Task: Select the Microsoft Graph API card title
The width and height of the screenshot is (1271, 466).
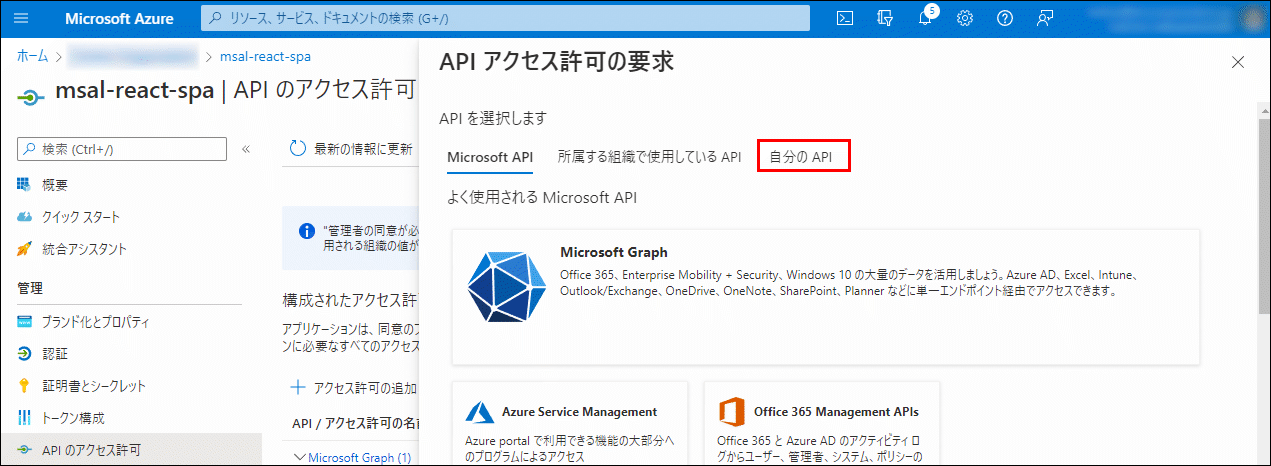Action: 614,253
